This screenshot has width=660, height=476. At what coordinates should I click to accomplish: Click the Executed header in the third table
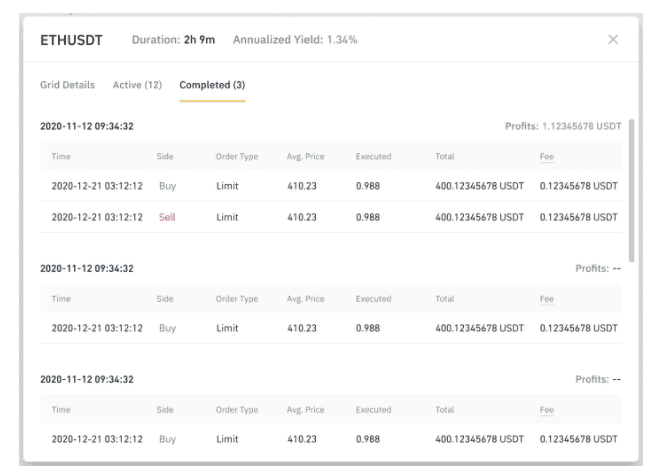(373, 410)
